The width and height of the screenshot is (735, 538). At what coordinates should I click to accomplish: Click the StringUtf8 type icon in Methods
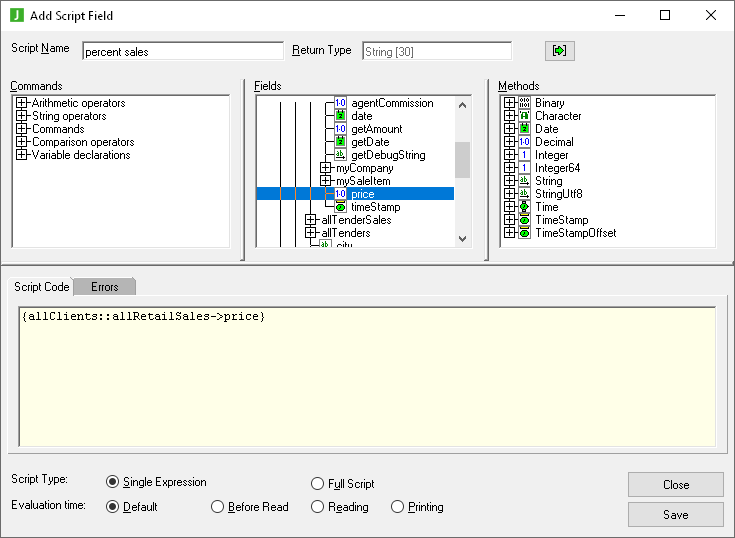click(525, 194)
